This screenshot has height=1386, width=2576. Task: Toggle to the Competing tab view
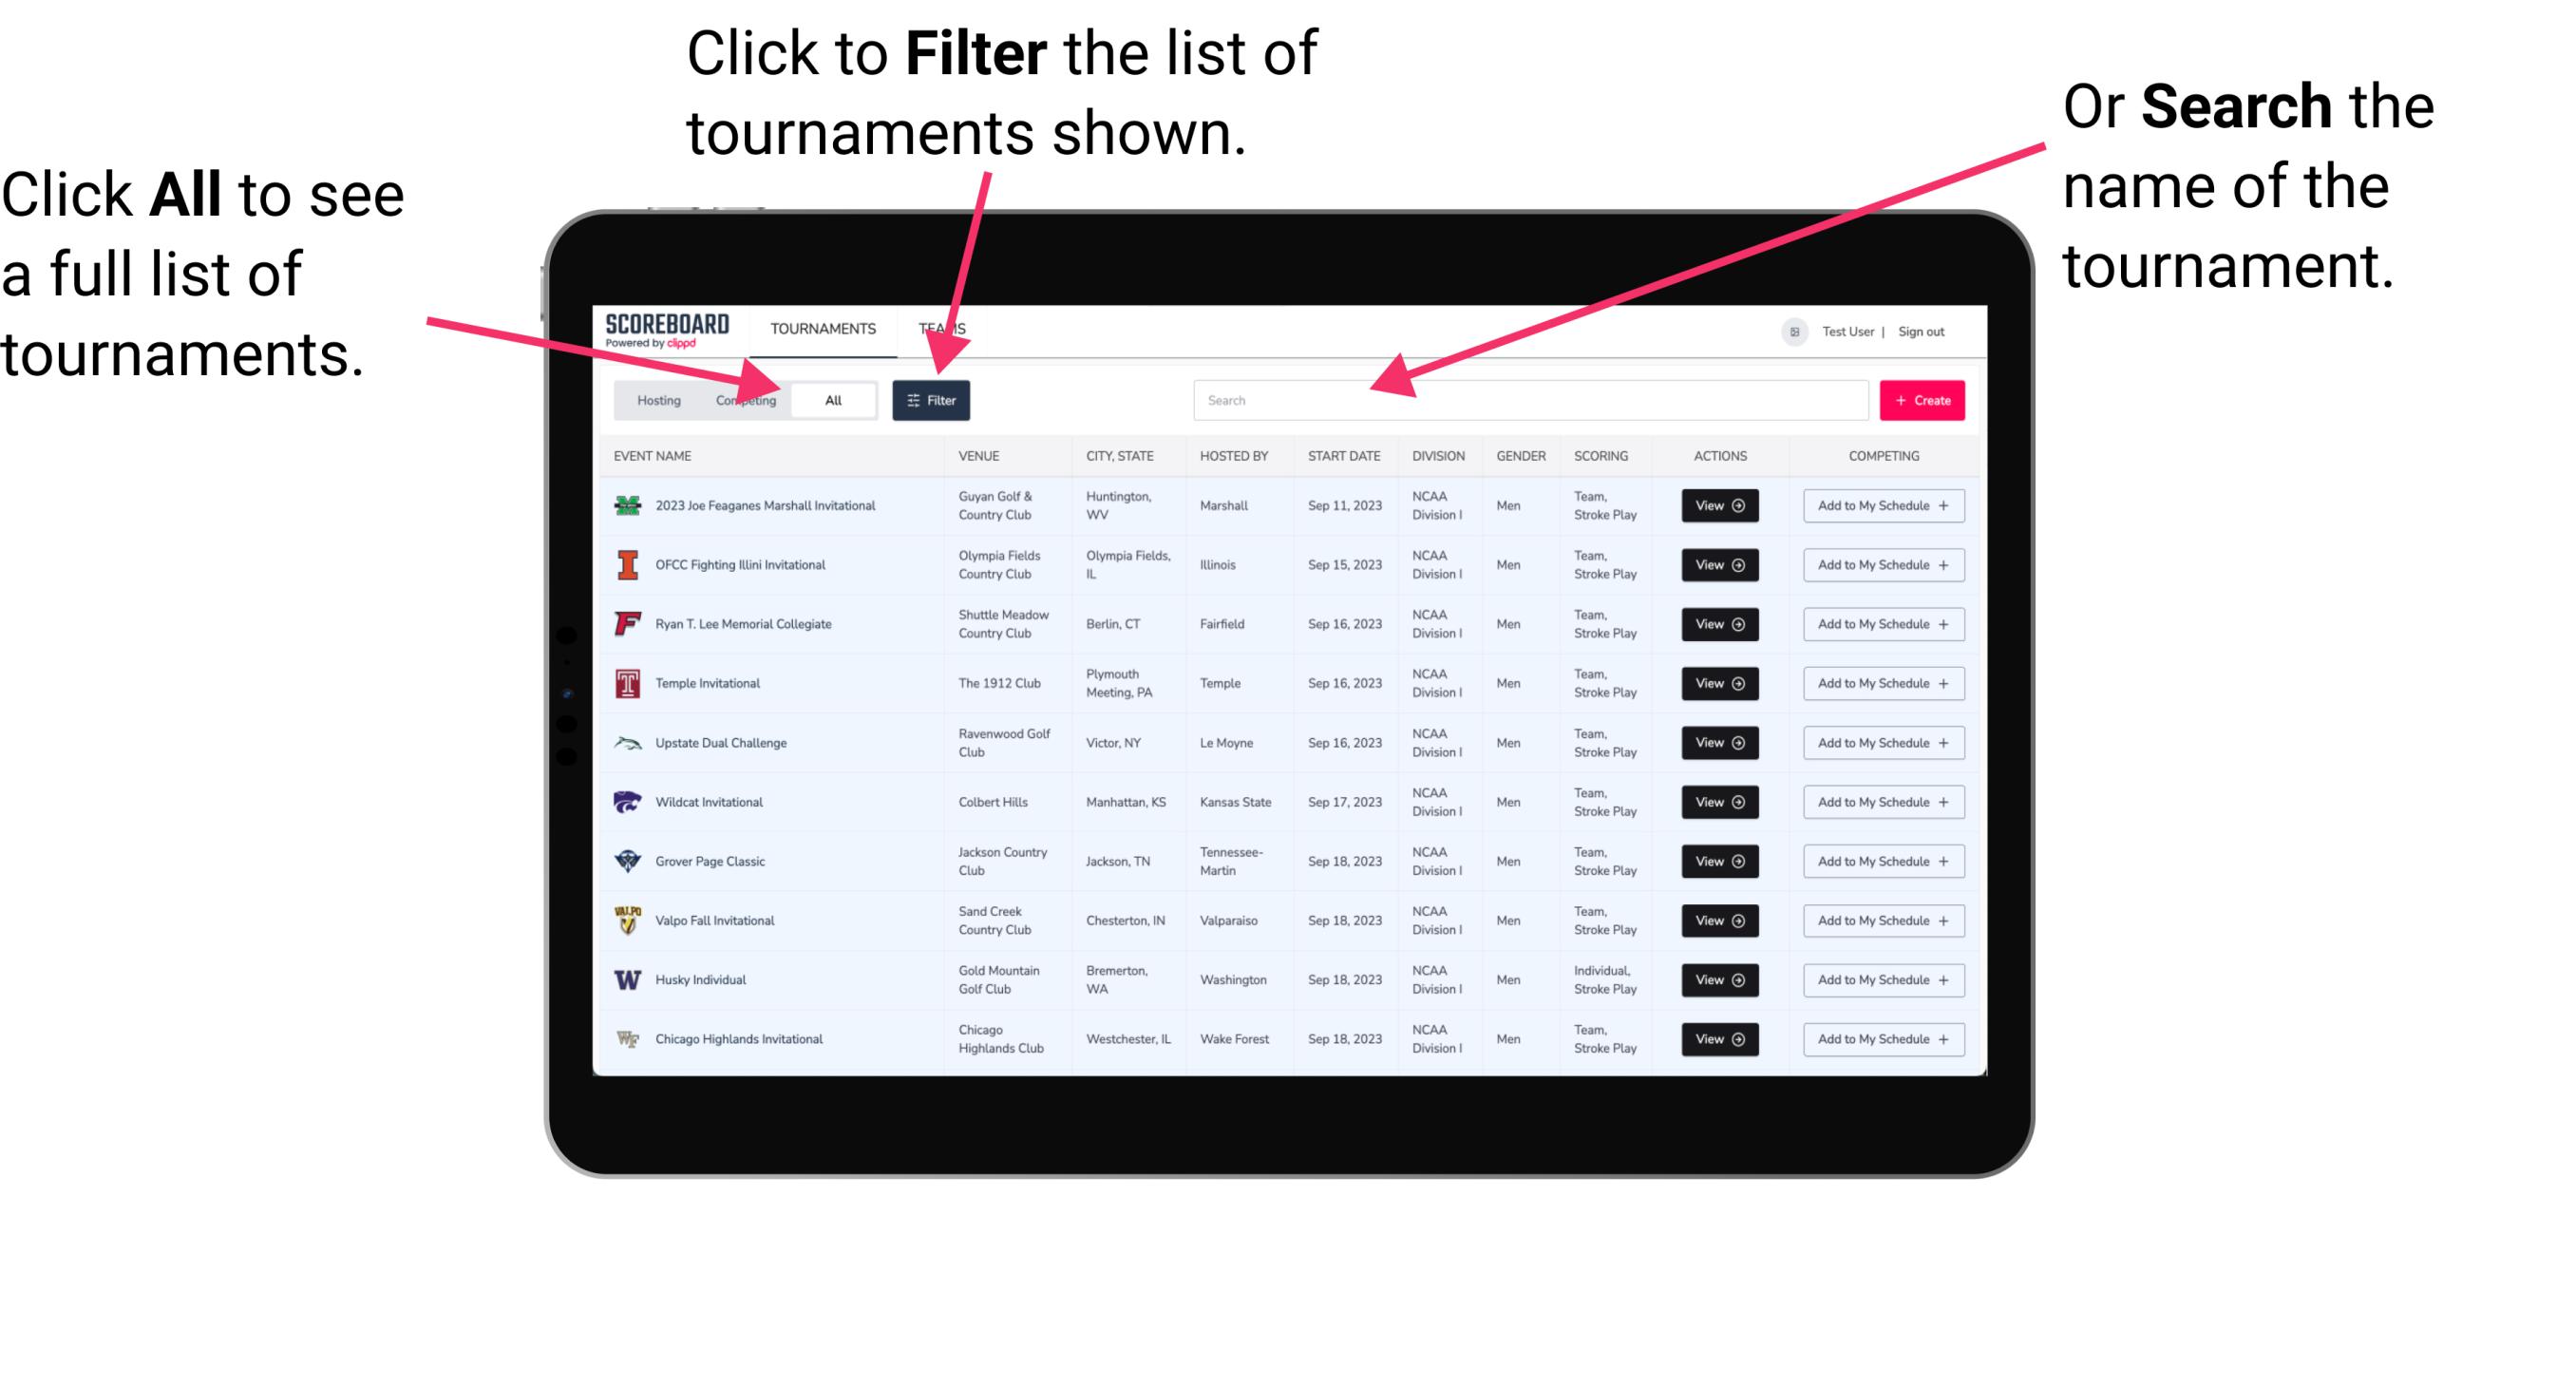pos(744,399)
